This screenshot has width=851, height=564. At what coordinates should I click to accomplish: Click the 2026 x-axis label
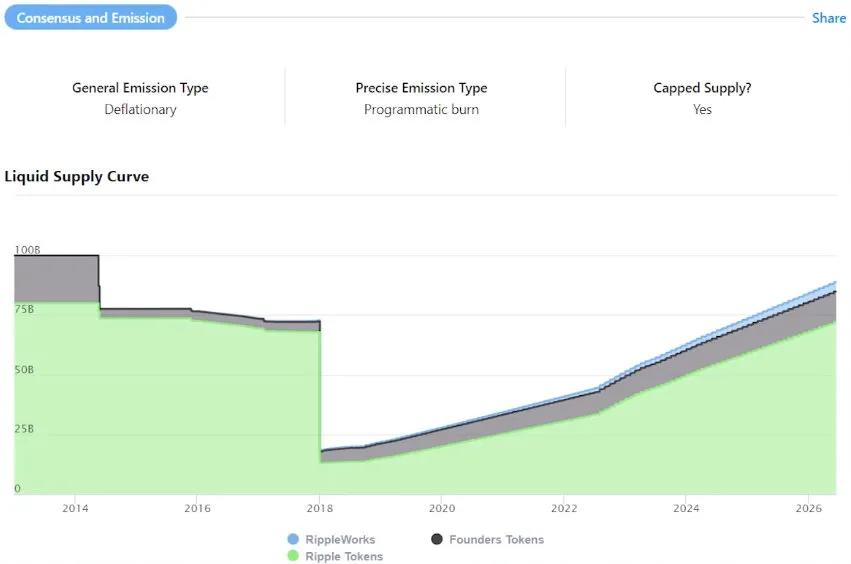(x=808, y=508)
